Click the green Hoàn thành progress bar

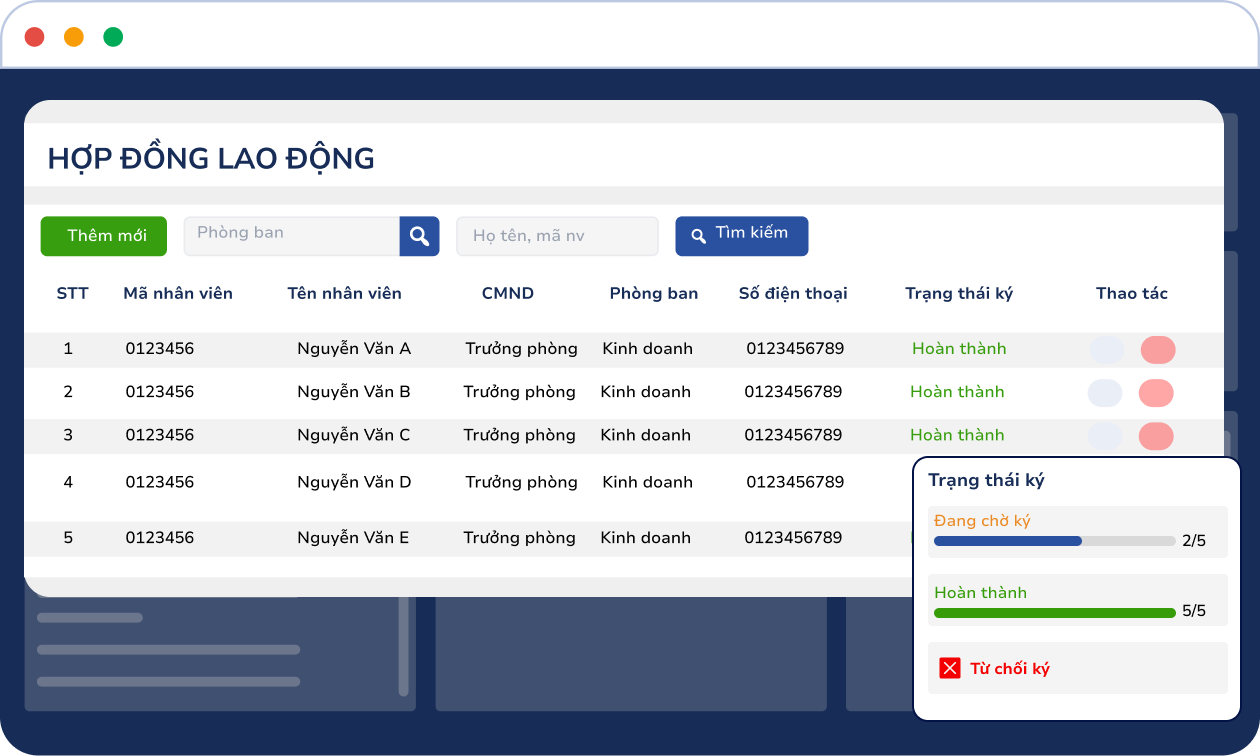click(x=1054, y=613)
